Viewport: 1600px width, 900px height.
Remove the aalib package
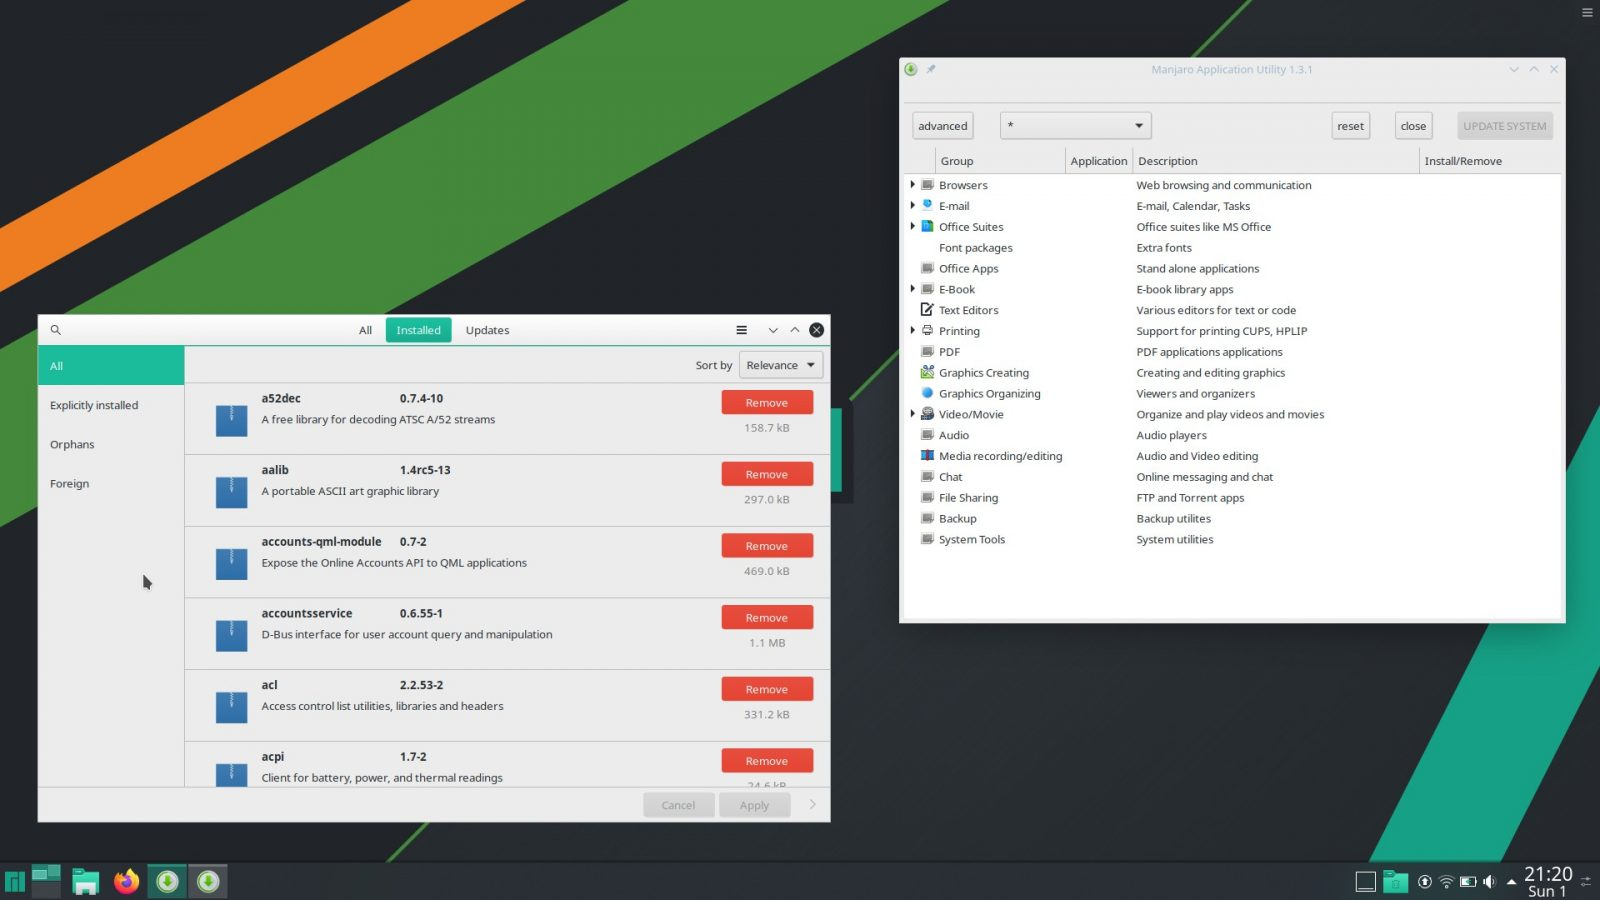pos(767,475)
